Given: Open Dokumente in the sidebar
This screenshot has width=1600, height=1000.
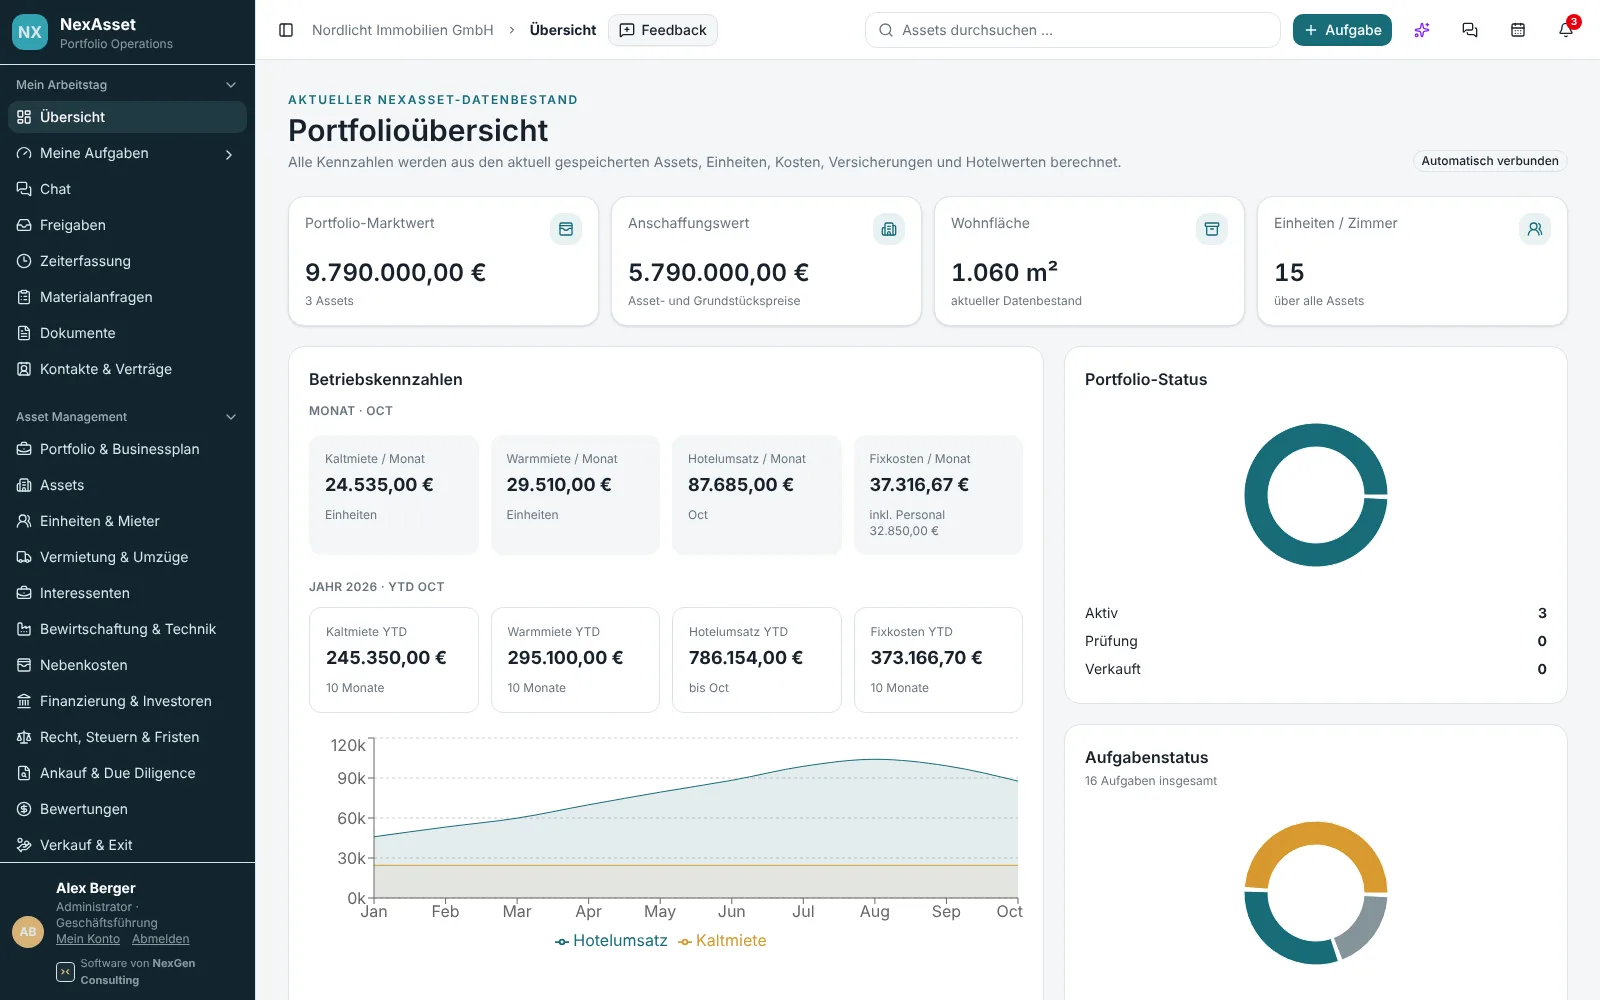Looking at the screenshot, I should click(x=127, y=333).
